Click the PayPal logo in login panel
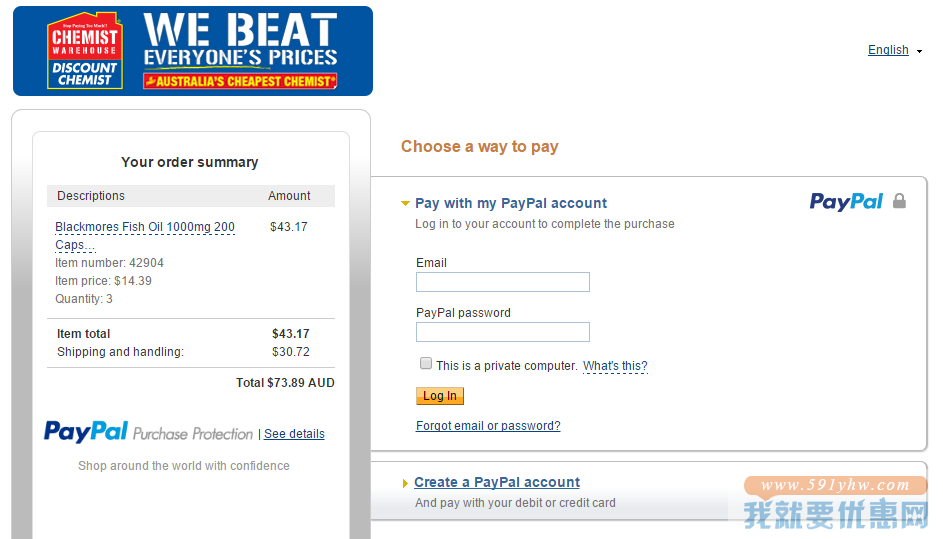This screenshot has height=539, width=943. [846, 202]
